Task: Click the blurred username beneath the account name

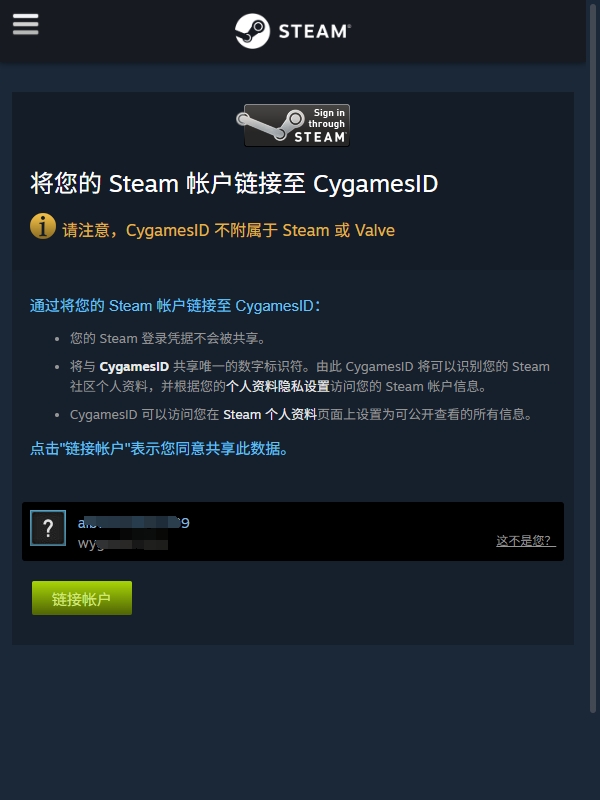Action: pyautogui.click(x=122, y=543)
